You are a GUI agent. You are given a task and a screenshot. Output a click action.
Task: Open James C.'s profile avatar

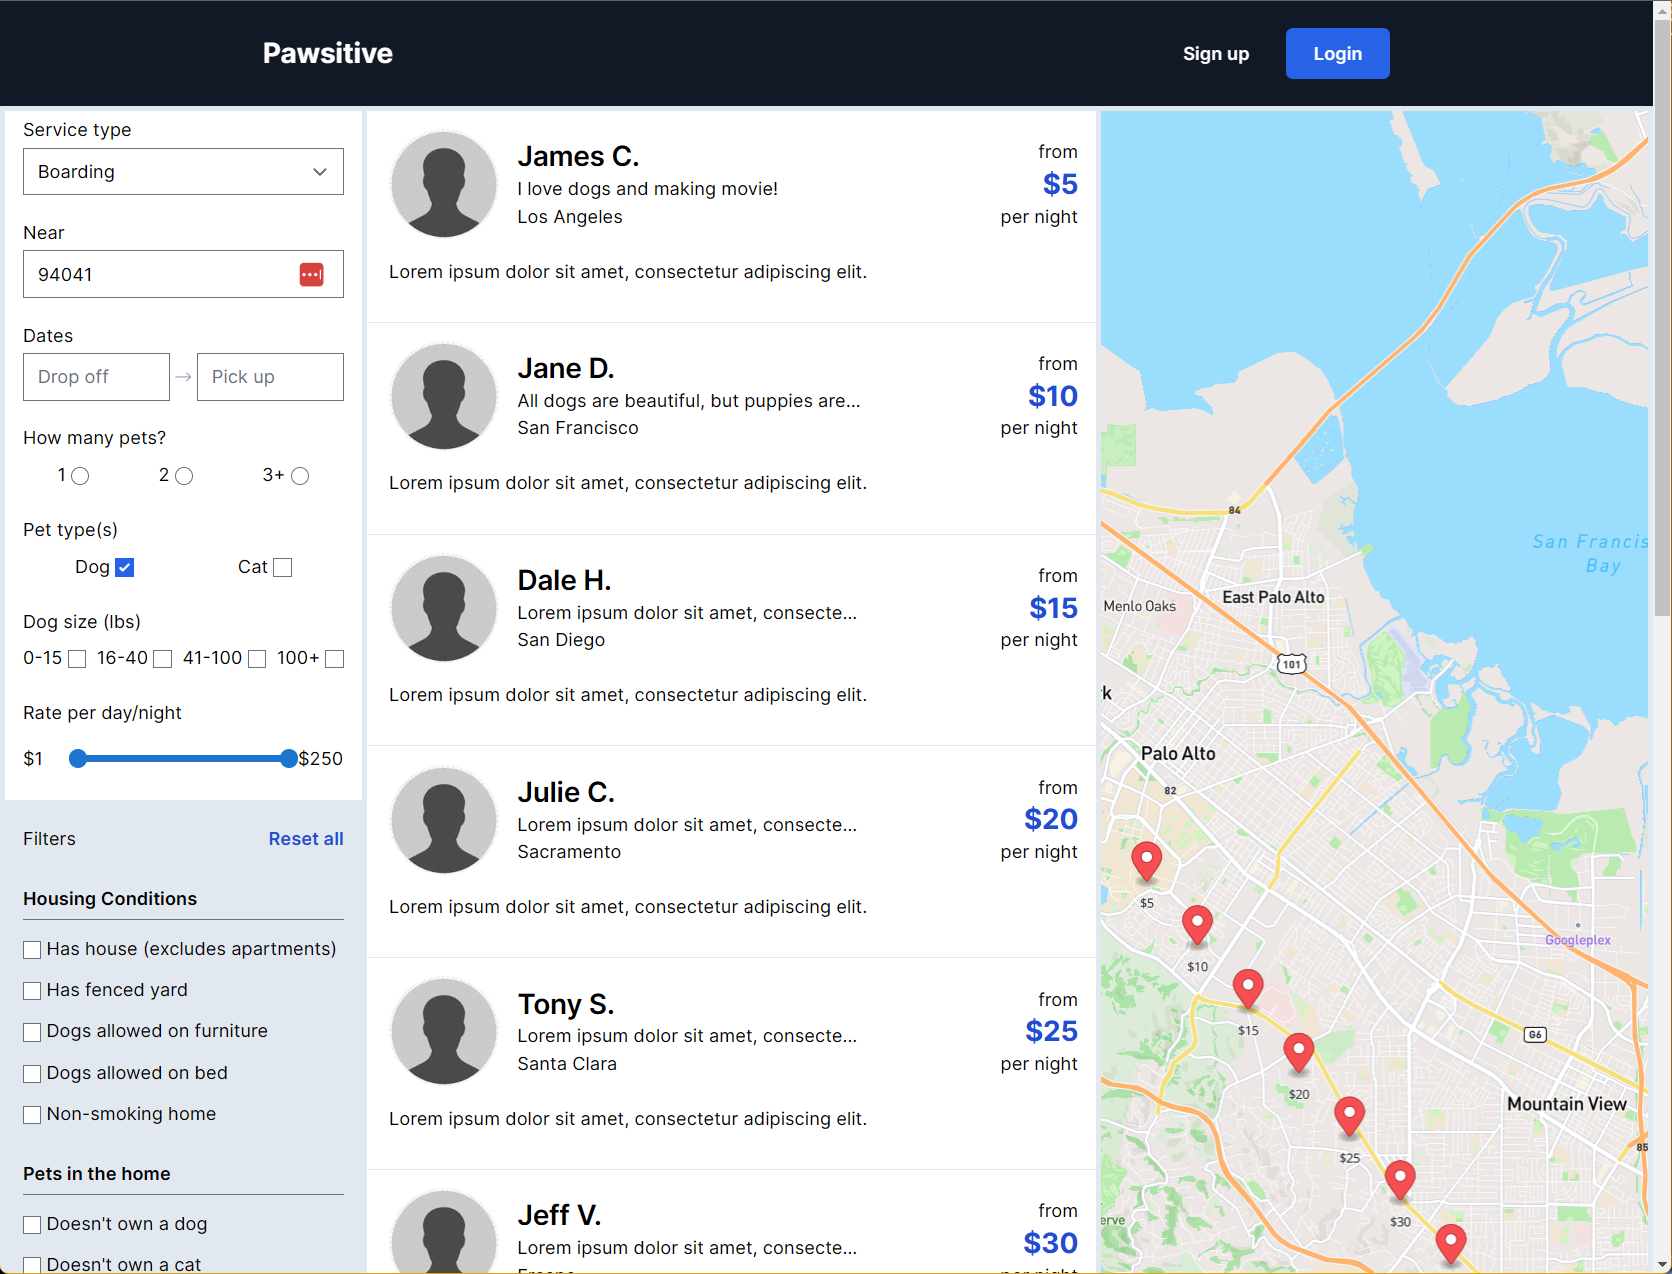click(444, 185)
